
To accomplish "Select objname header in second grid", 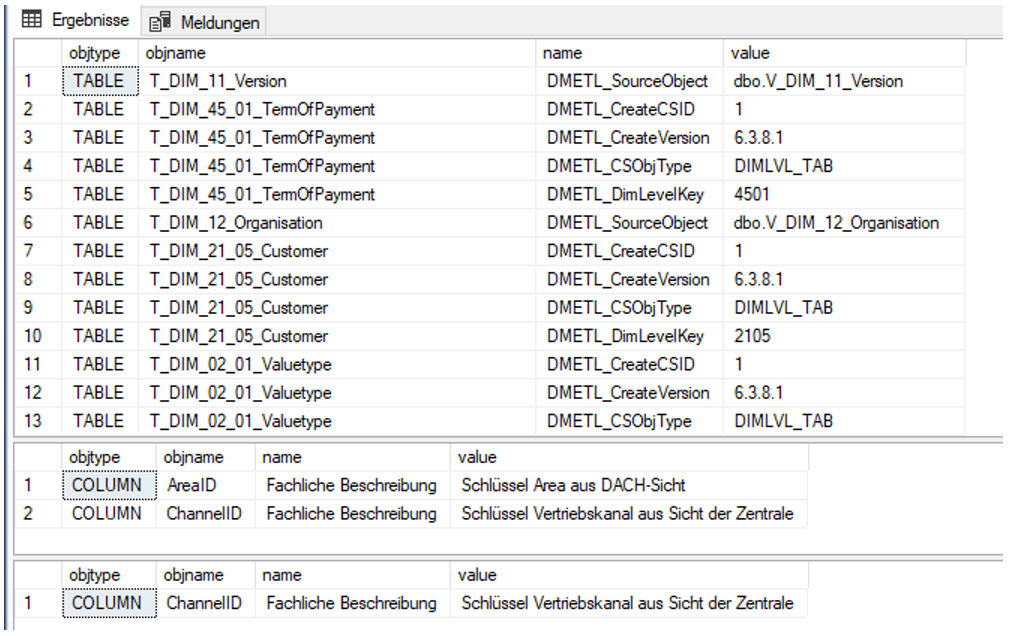I will point(205,458).
